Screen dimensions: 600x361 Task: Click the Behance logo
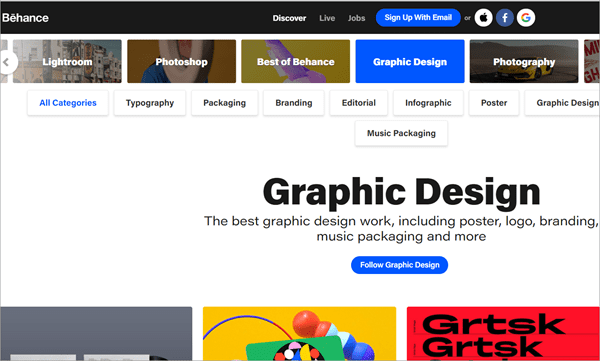coord(25,18)
